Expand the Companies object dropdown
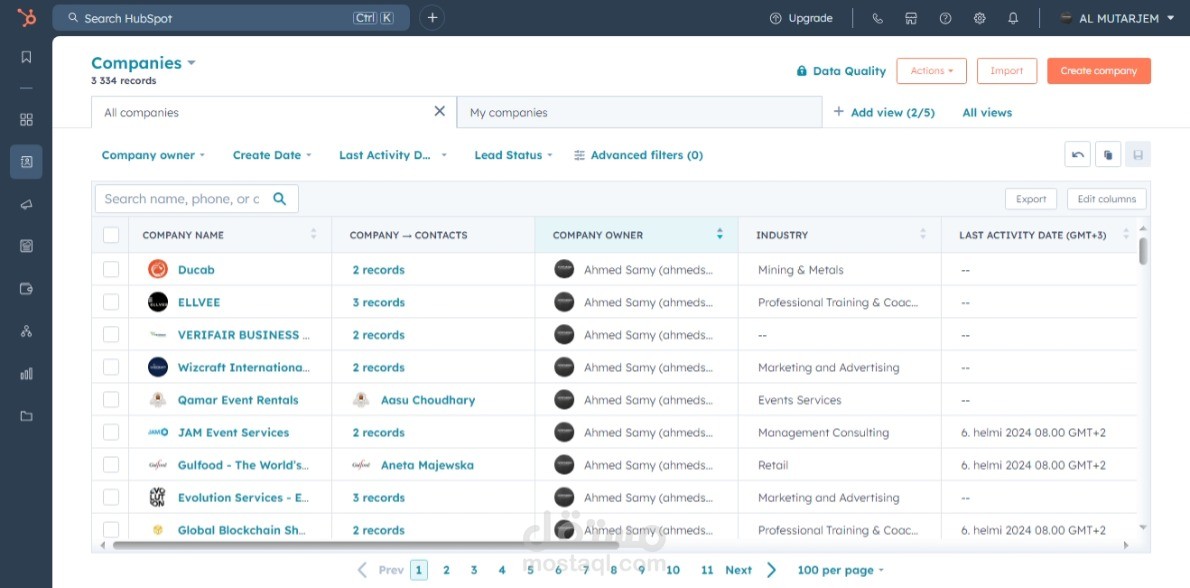This screenshot has width=1190, height=588. point(143,63)
